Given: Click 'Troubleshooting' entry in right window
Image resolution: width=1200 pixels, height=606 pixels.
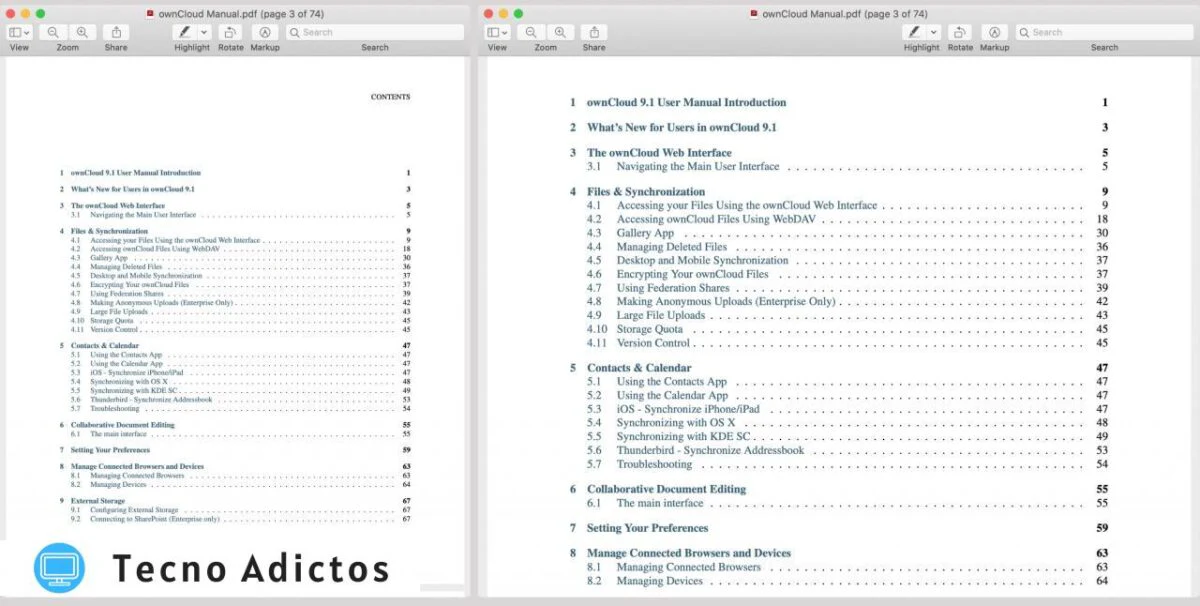Looking at the screenshot, I should 654,464.
